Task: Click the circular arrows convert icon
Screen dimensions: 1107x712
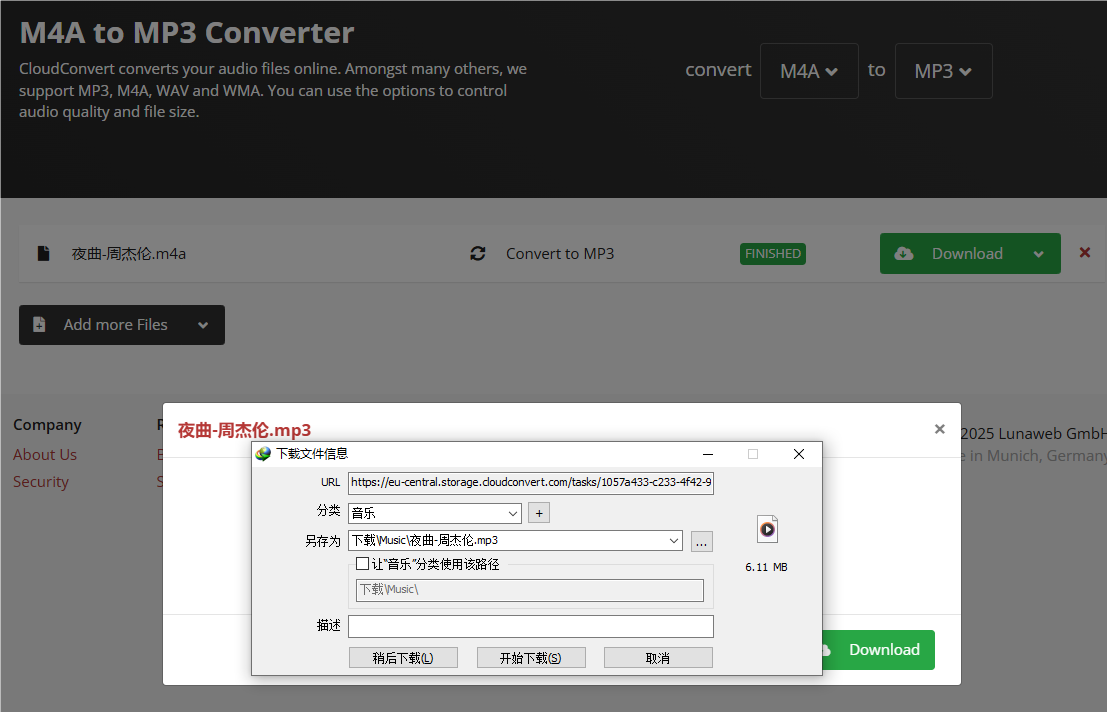Action: 478,254
